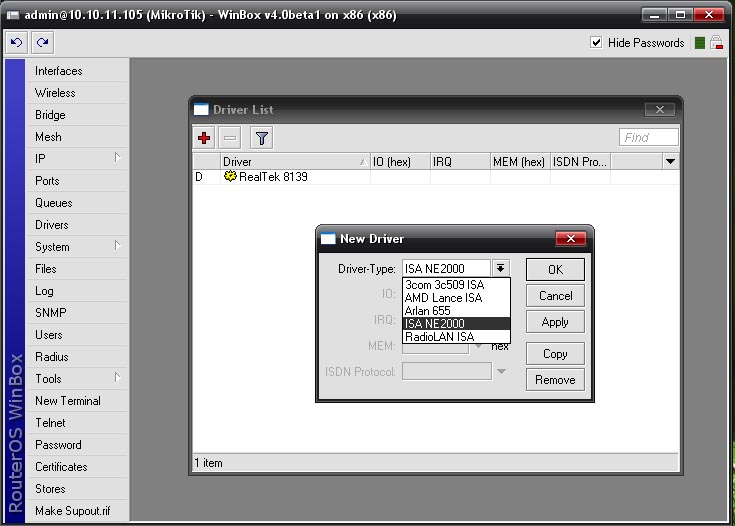The width and height of the screenshot is (735, 526).
Task: Toggle the Hide Passwords checkbox
Action: point(596,43)
